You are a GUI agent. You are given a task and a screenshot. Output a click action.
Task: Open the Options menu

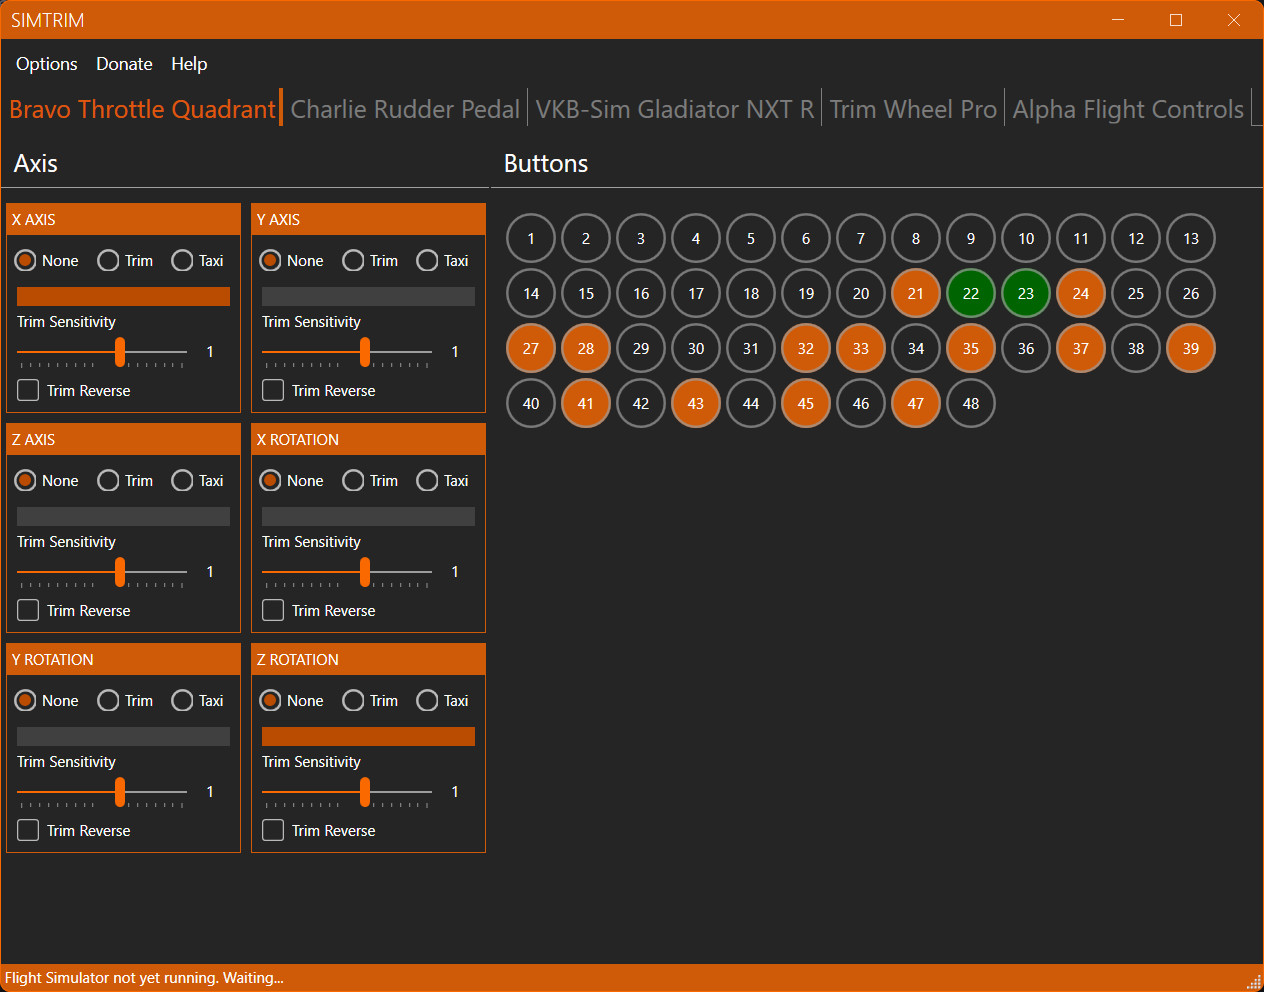coord(47,64)
